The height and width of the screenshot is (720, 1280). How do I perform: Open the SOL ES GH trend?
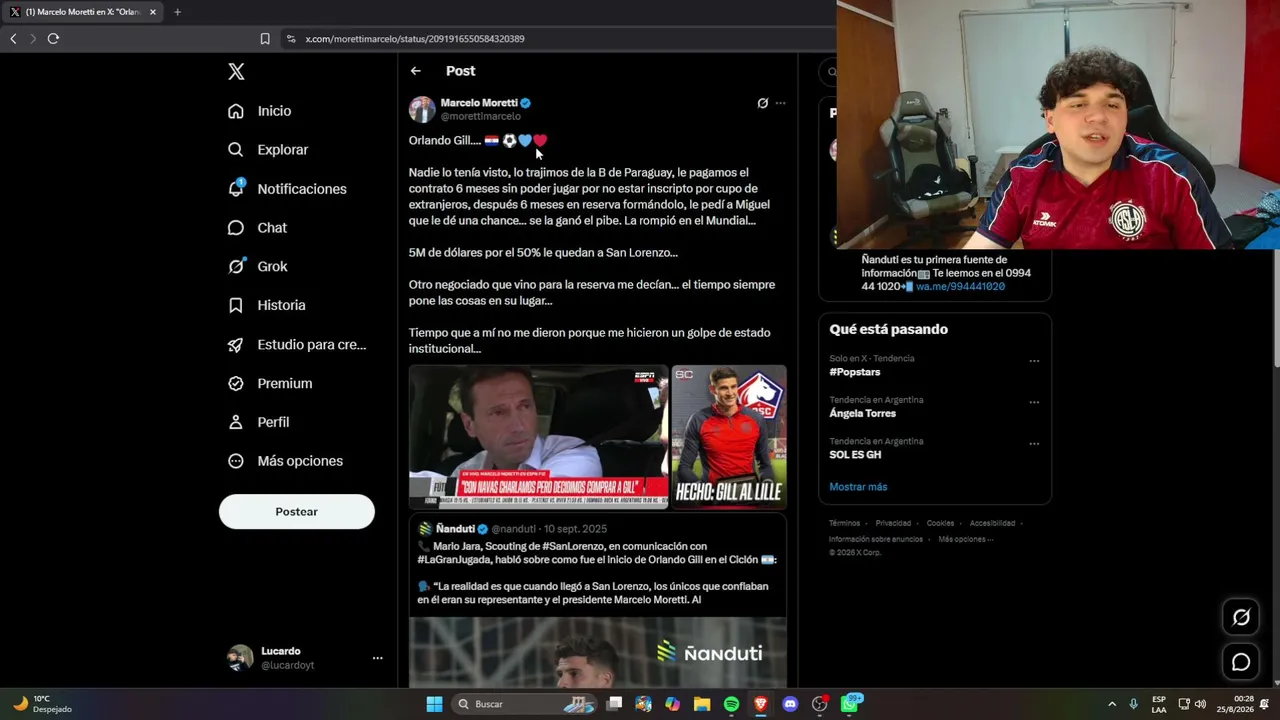(x=855, y=454)
